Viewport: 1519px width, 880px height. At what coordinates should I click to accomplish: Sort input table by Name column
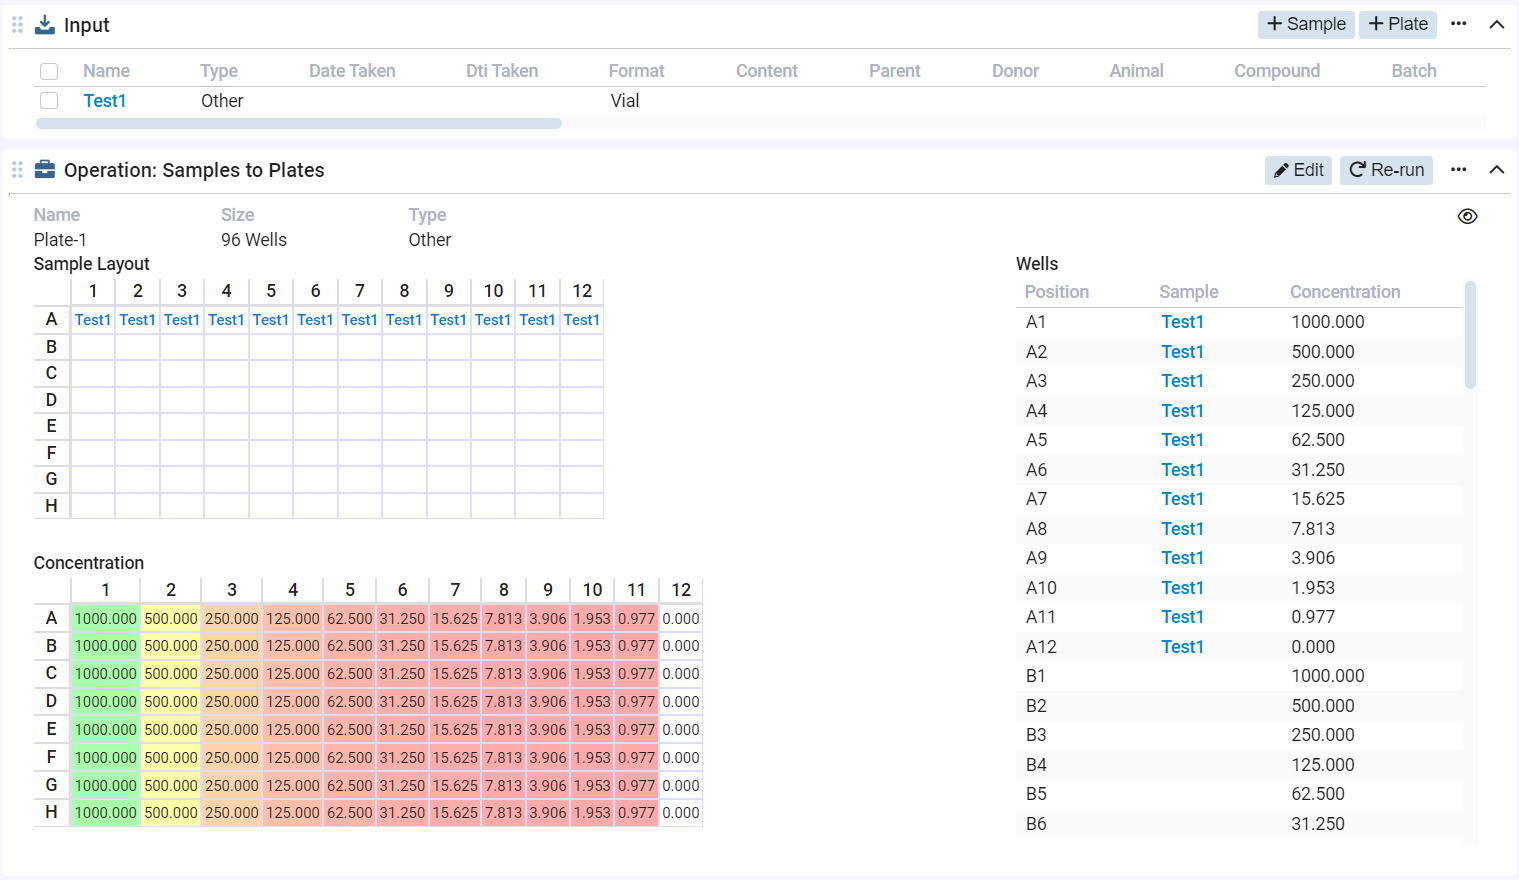pyautogui.click(x=106, y=71)
